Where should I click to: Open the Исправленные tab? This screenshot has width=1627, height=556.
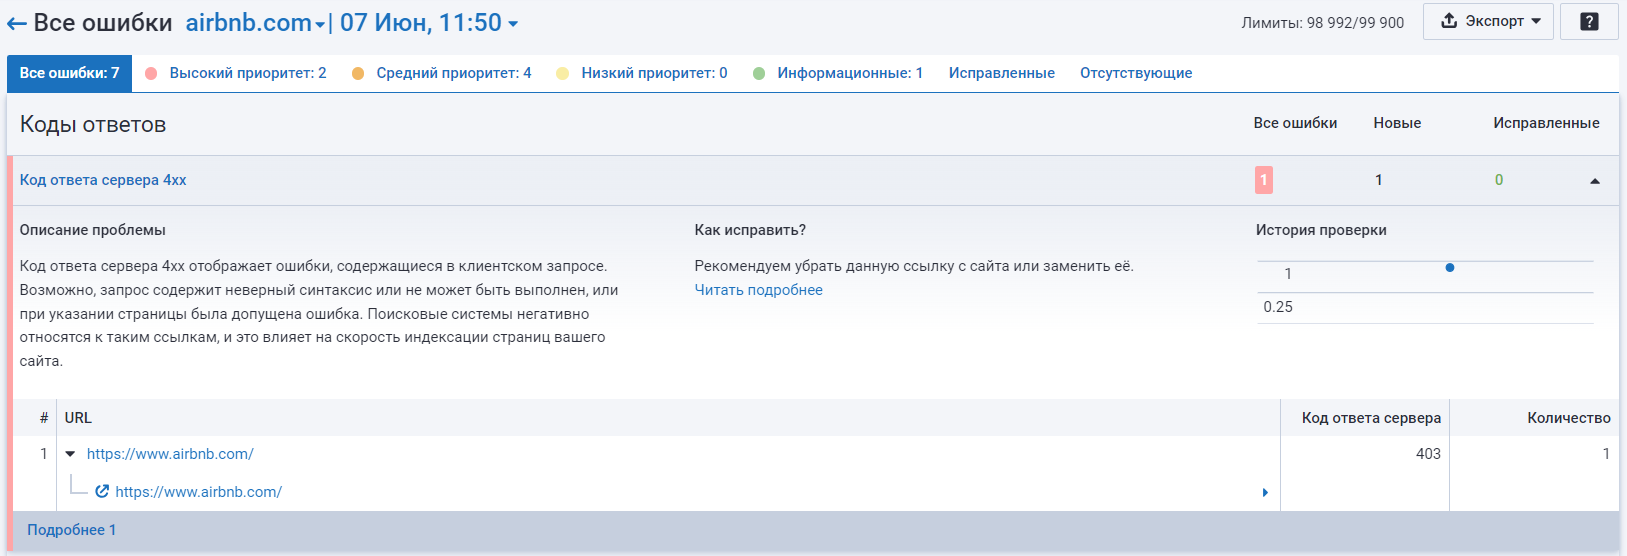[x=1002, y=73]
